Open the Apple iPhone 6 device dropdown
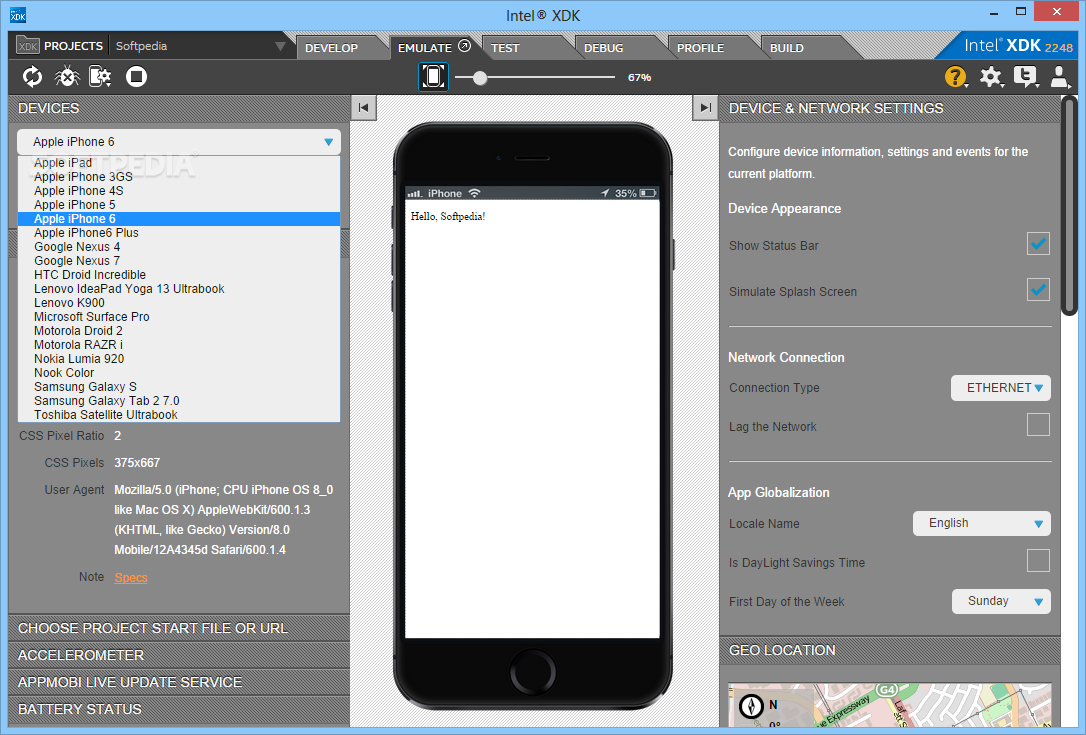Screen dimensions: 1086x735 point(179,142)
